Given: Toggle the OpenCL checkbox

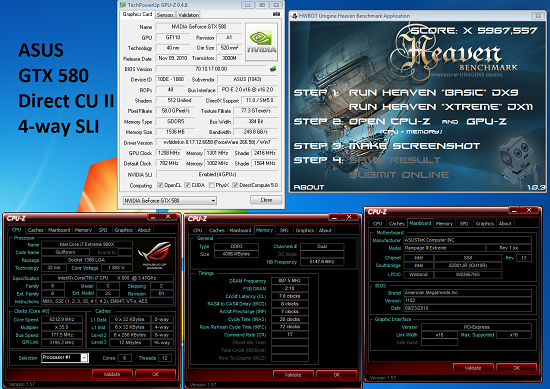Looking at the screenshot, I should pyautogui.click(x=160, y=185).
